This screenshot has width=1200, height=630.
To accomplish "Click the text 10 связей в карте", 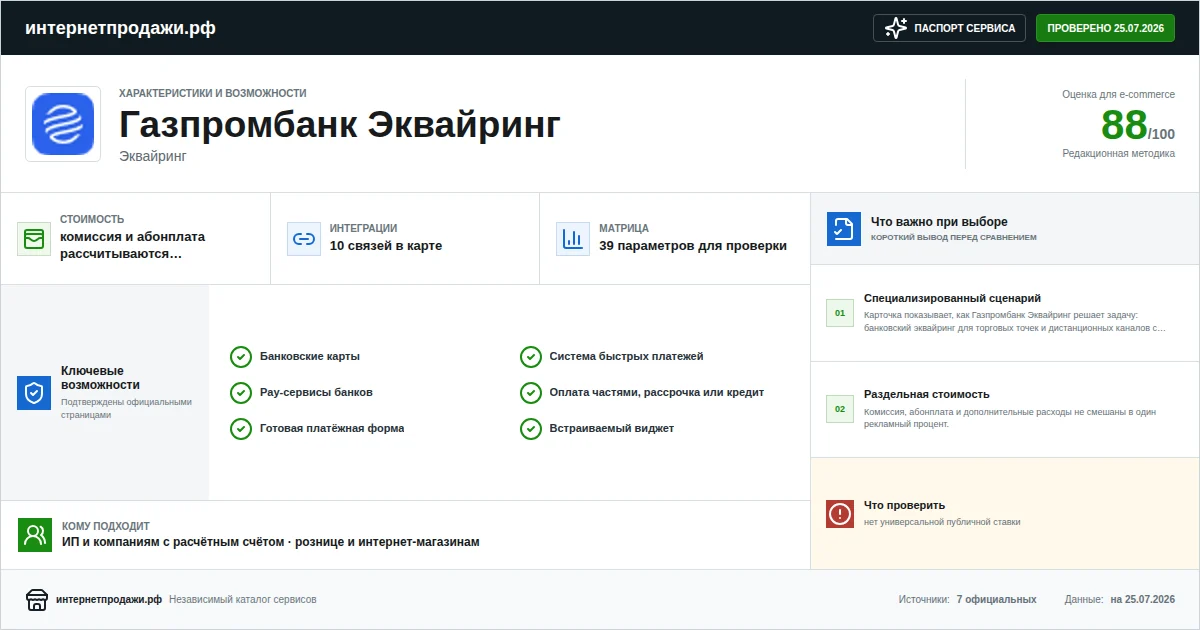I will tap(386, 246).
